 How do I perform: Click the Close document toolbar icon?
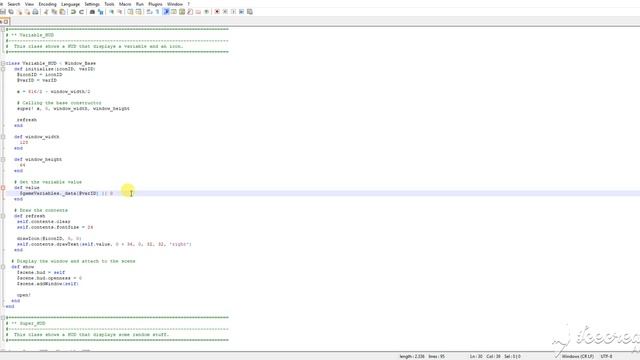(x=19, y=12)
